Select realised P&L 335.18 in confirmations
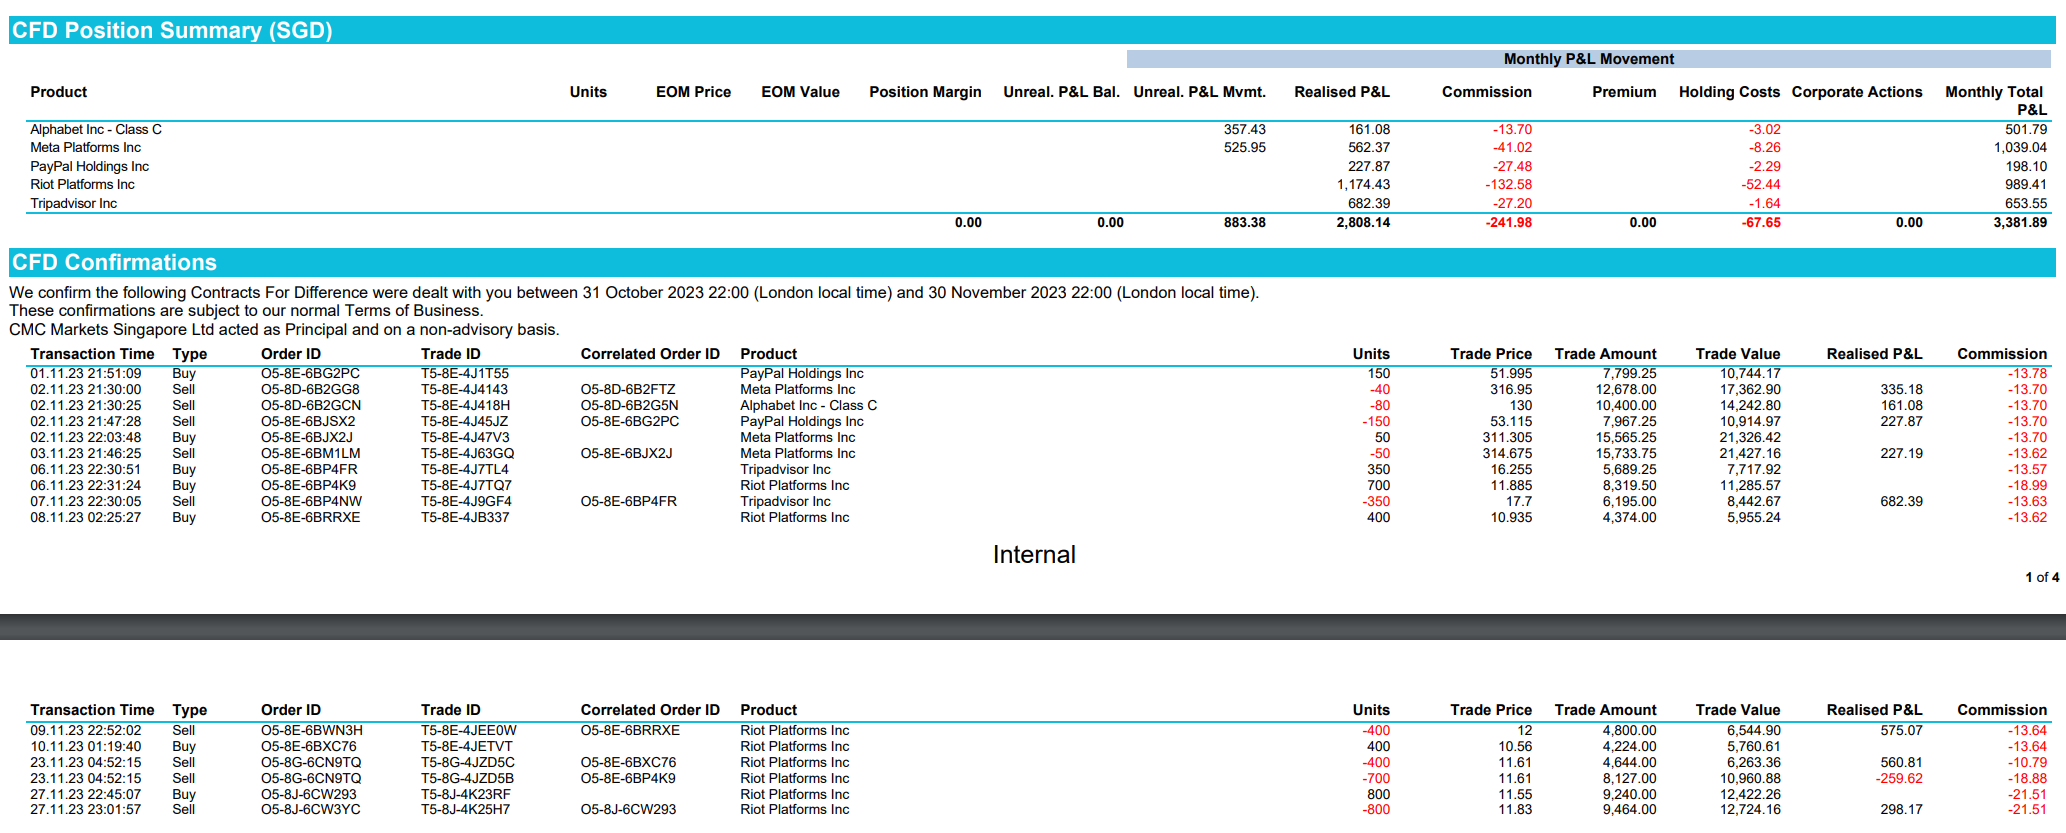This screenshot has height=833, width=2066. (1901, 389)
